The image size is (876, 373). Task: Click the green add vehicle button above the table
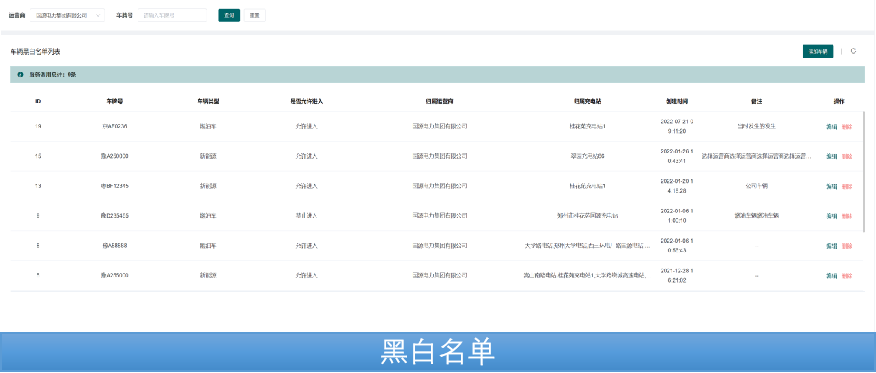[818, 51]
